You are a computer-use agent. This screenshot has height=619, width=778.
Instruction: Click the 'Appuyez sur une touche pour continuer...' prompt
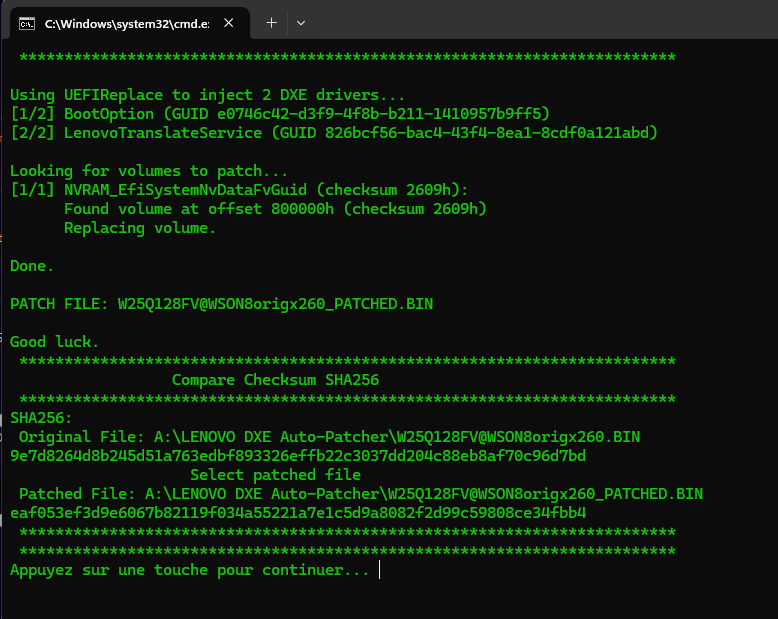point(190,570)
